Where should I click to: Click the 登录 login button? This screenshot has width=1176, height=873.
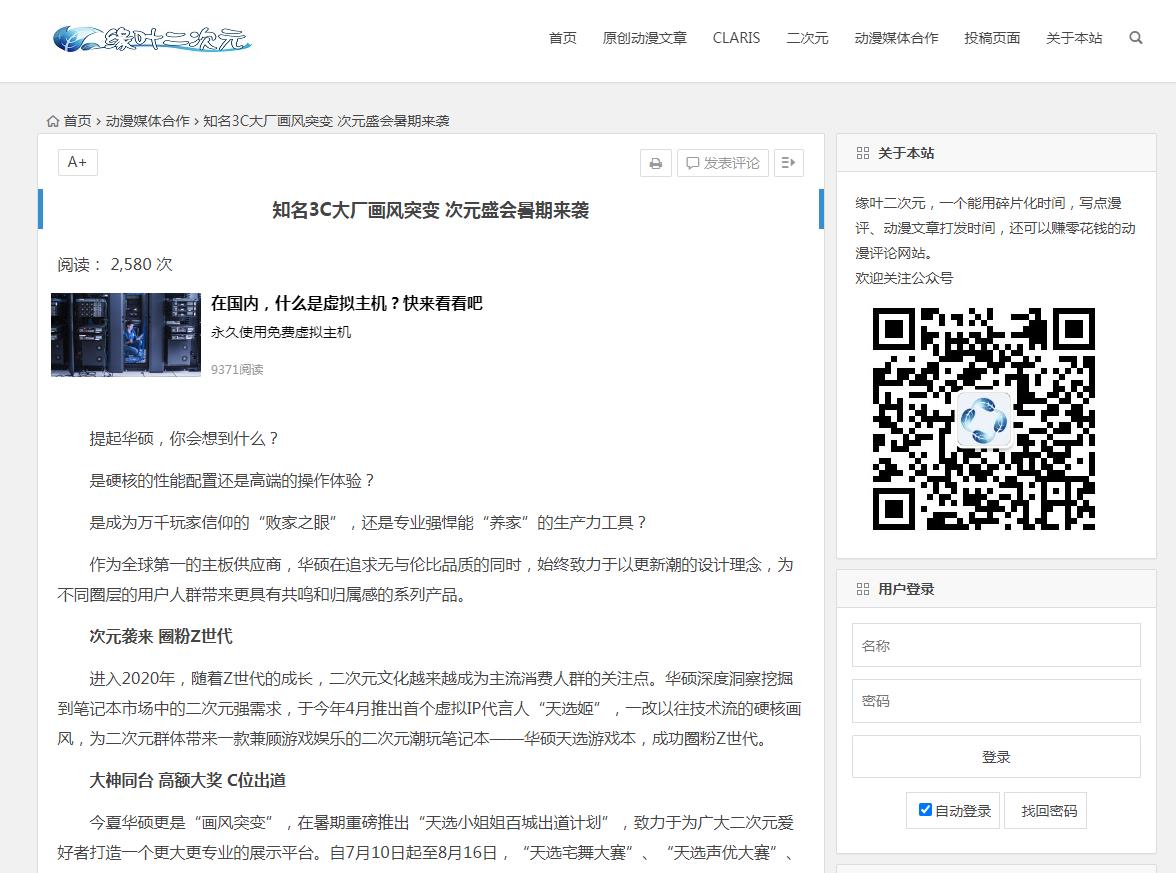996,757
